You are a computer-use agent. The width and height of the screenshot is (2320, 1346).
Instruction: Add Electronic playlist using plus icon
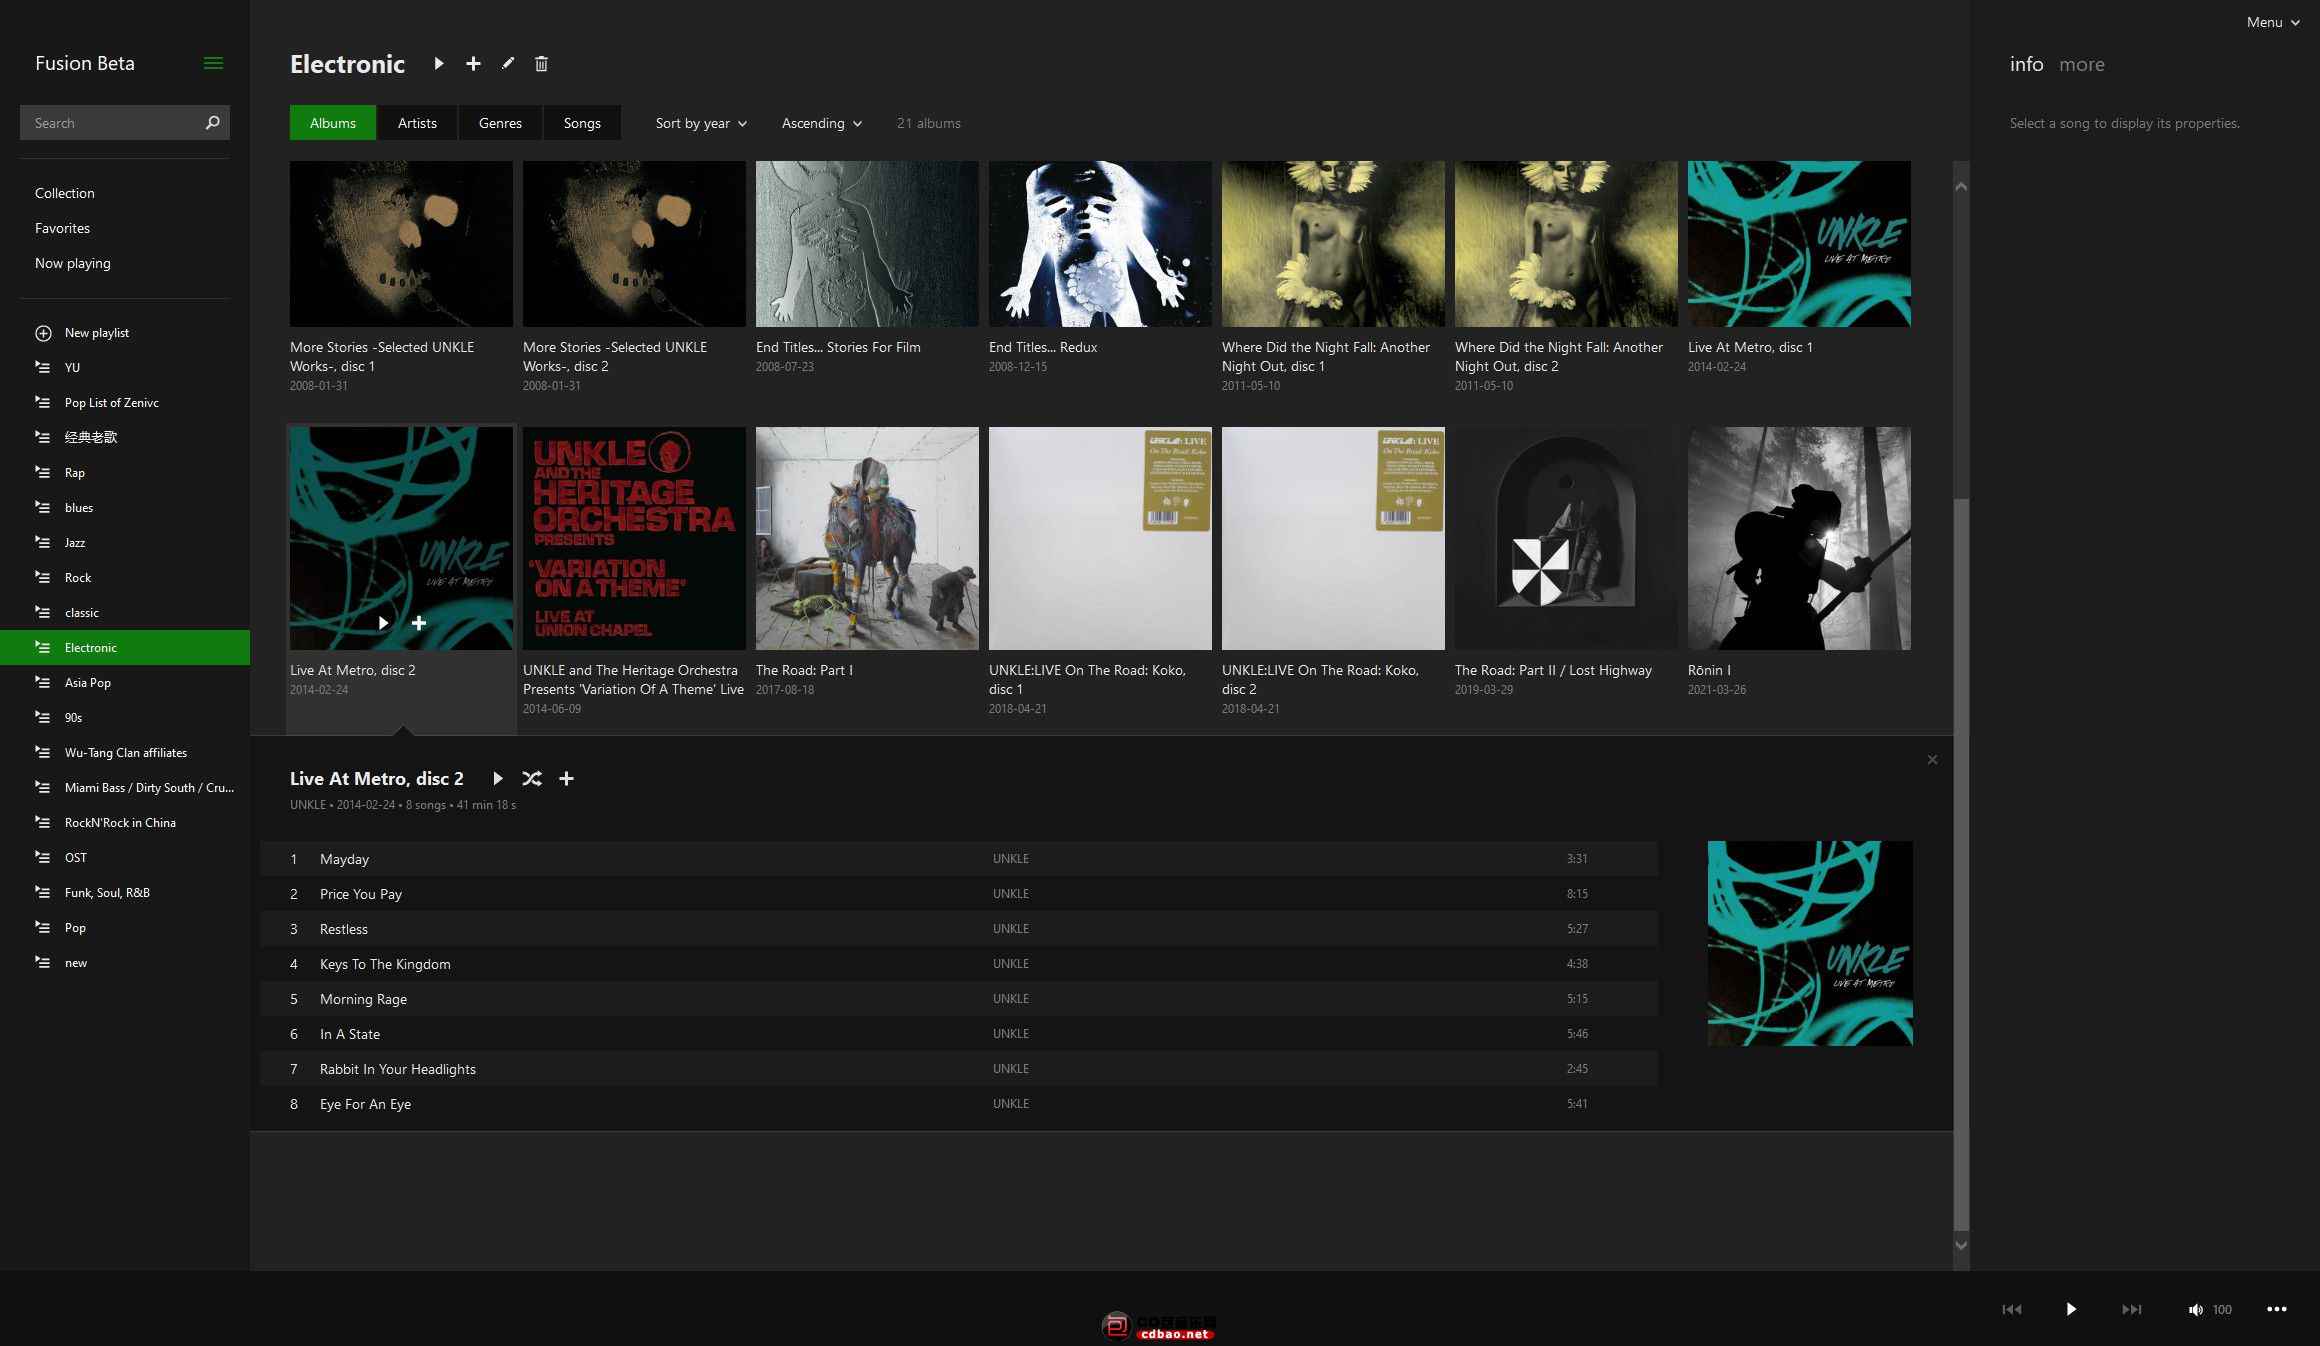(473, 63)
